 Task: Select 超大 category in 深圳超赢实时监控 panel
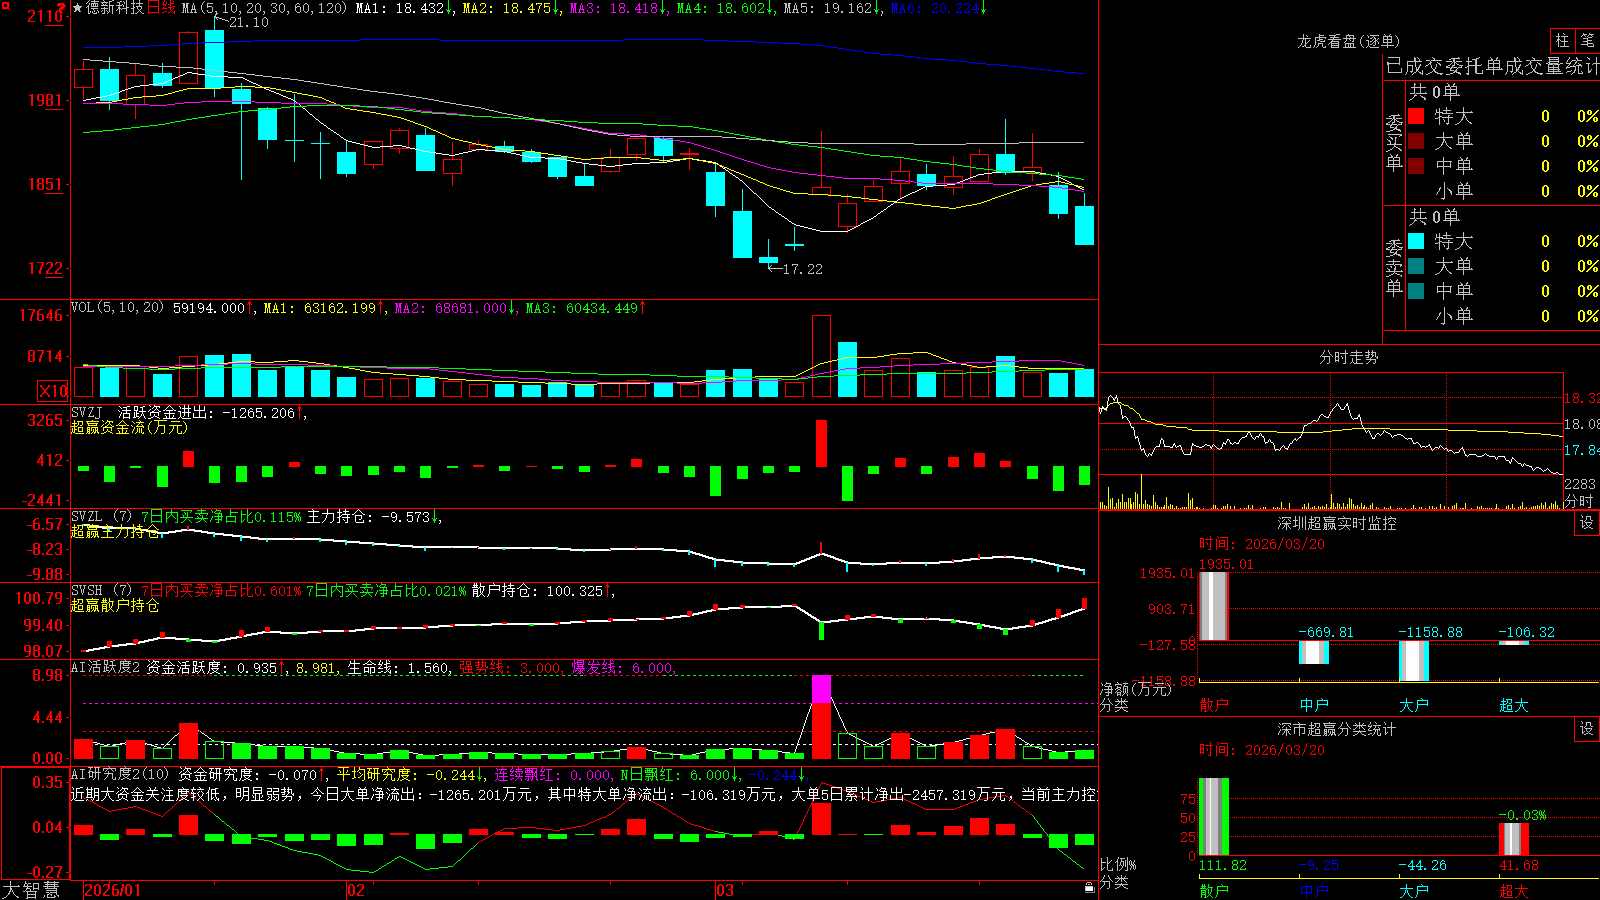(x=1514, y=705)
